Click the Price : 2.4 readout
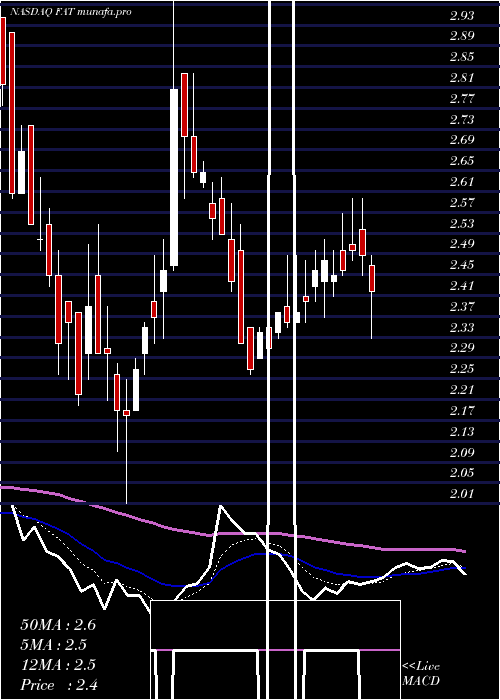This screenshot has width=500, height=700. click(59, 685)
